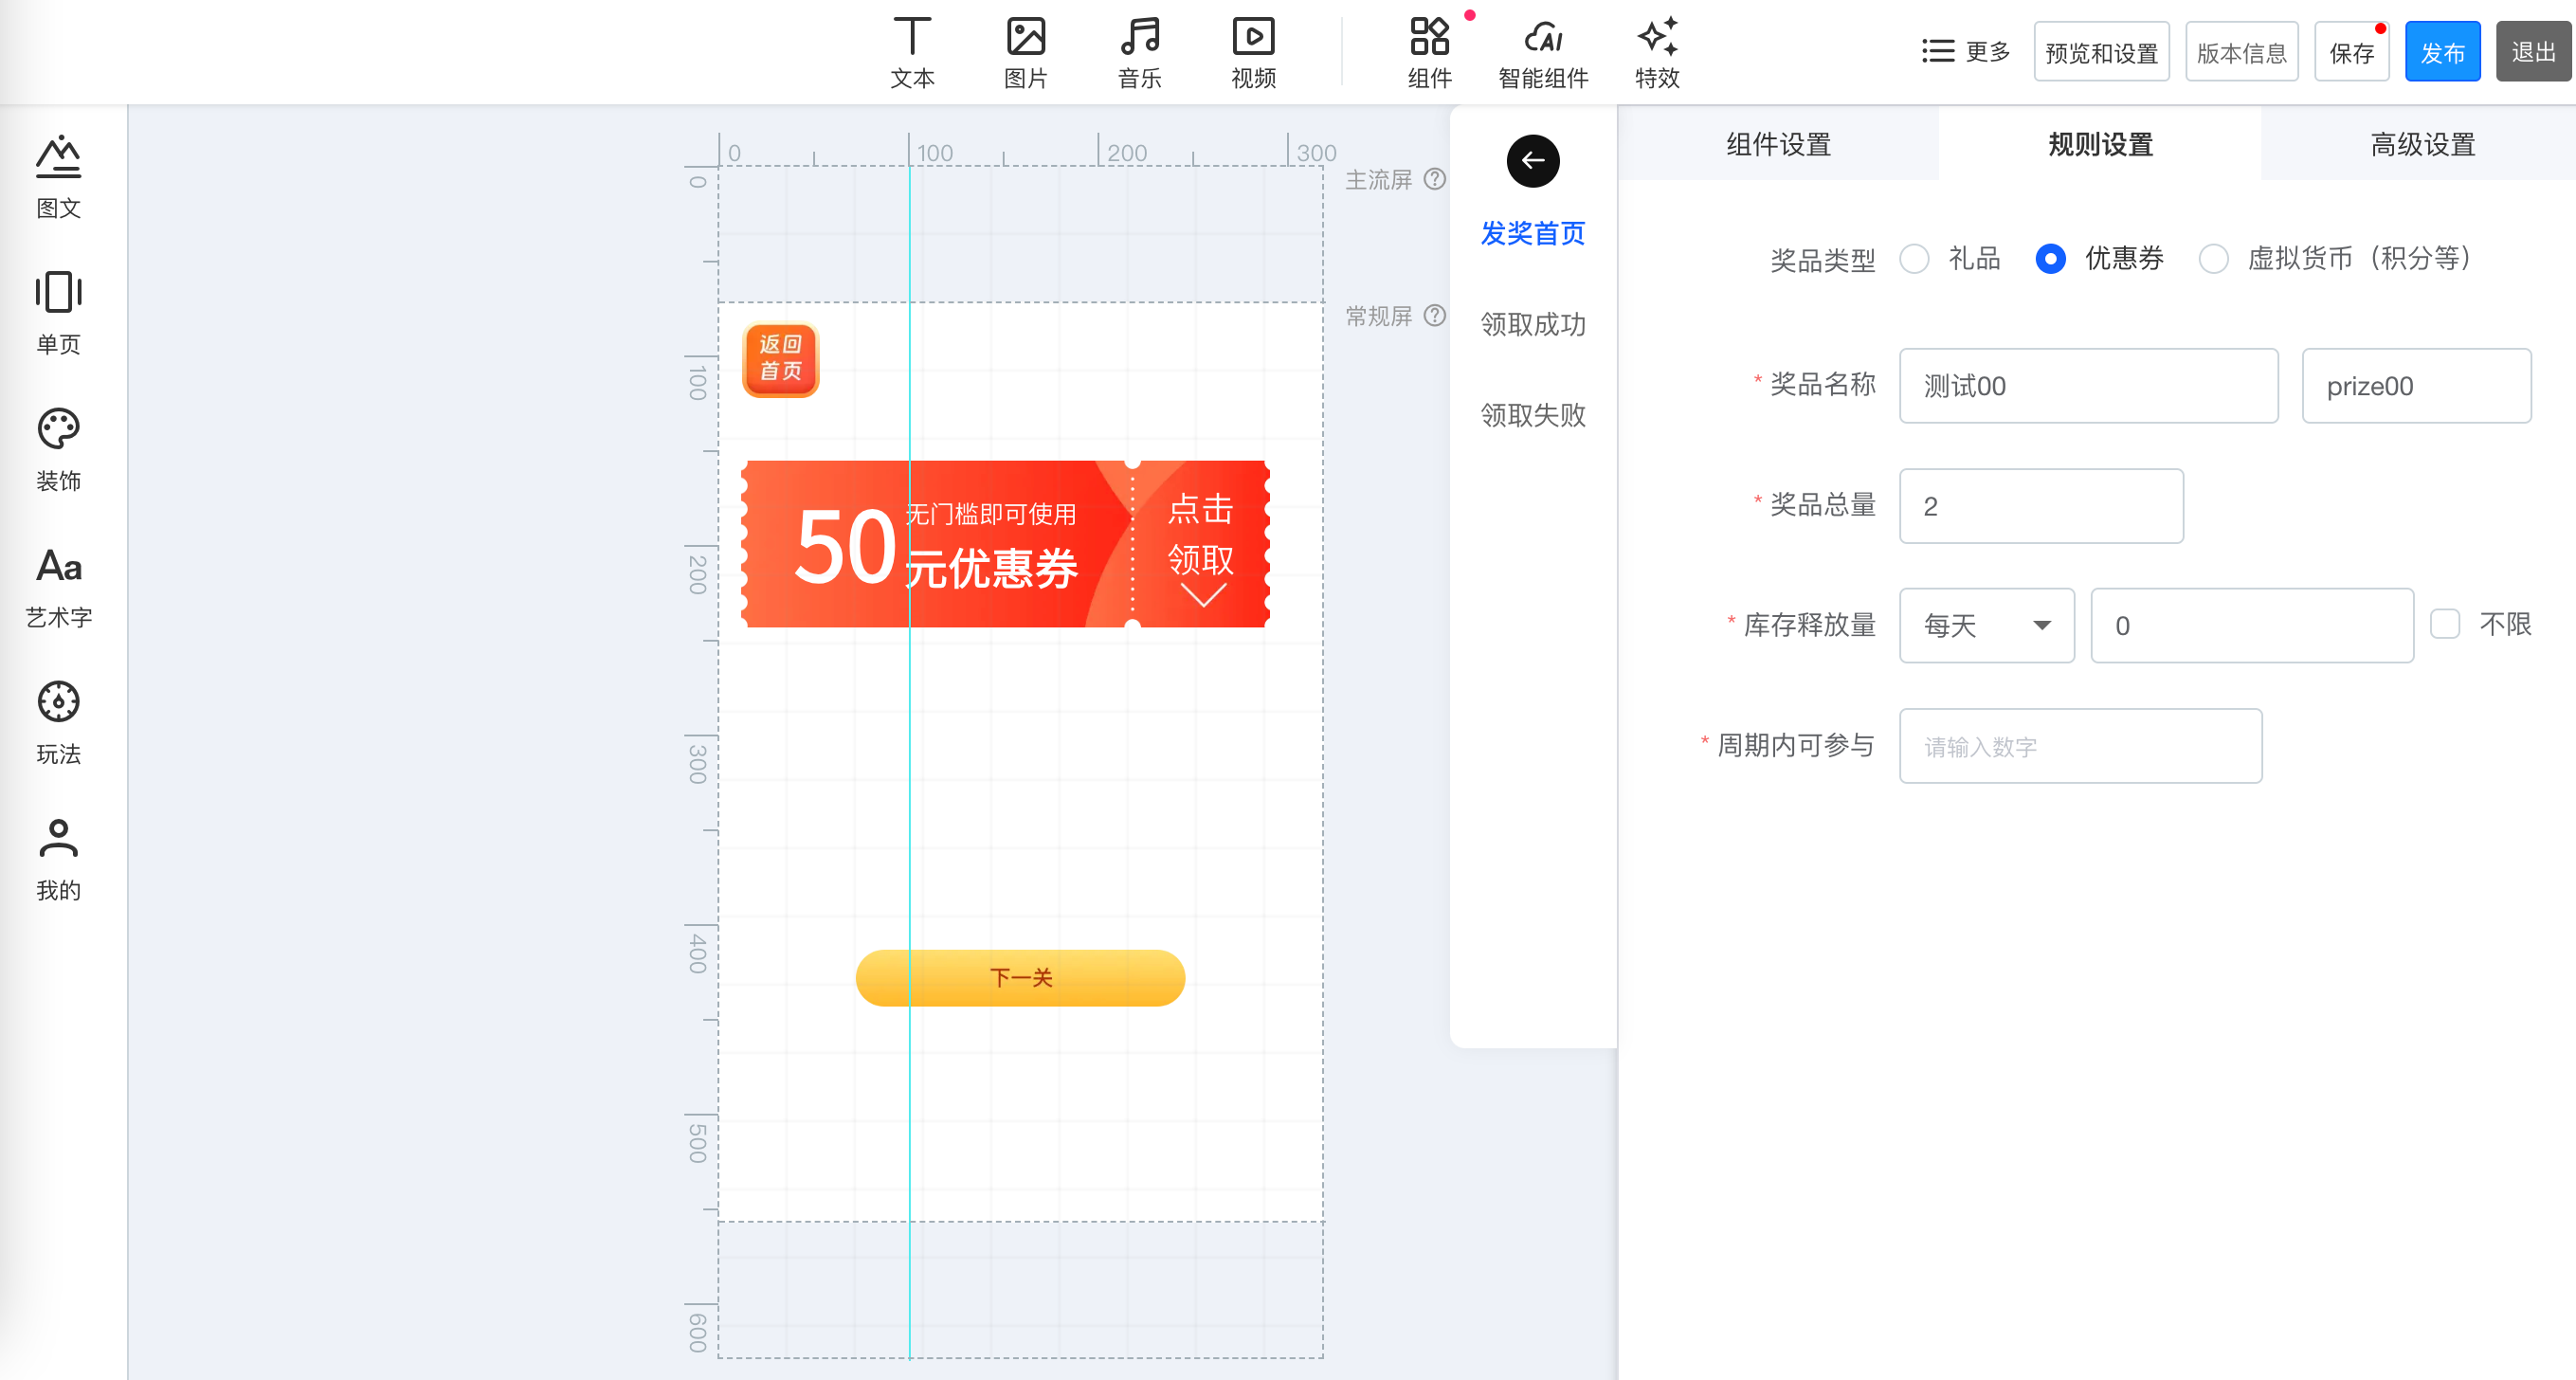The width and height of the screenshot is (2576, 1380).
Task: Open the 更多 menu
Action: click(x=1965, y=51)
